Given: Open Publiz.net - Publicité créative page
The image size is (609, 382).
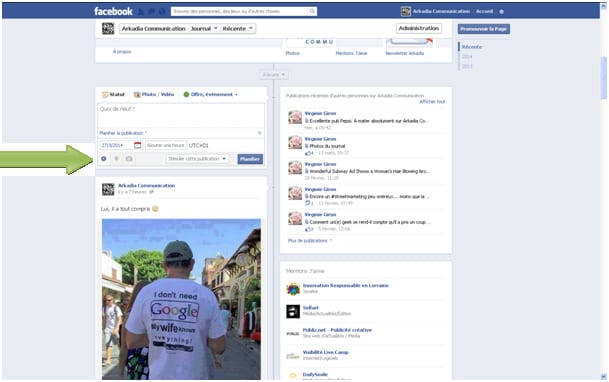Looking at the screenshot, I should tap(337, 330).
